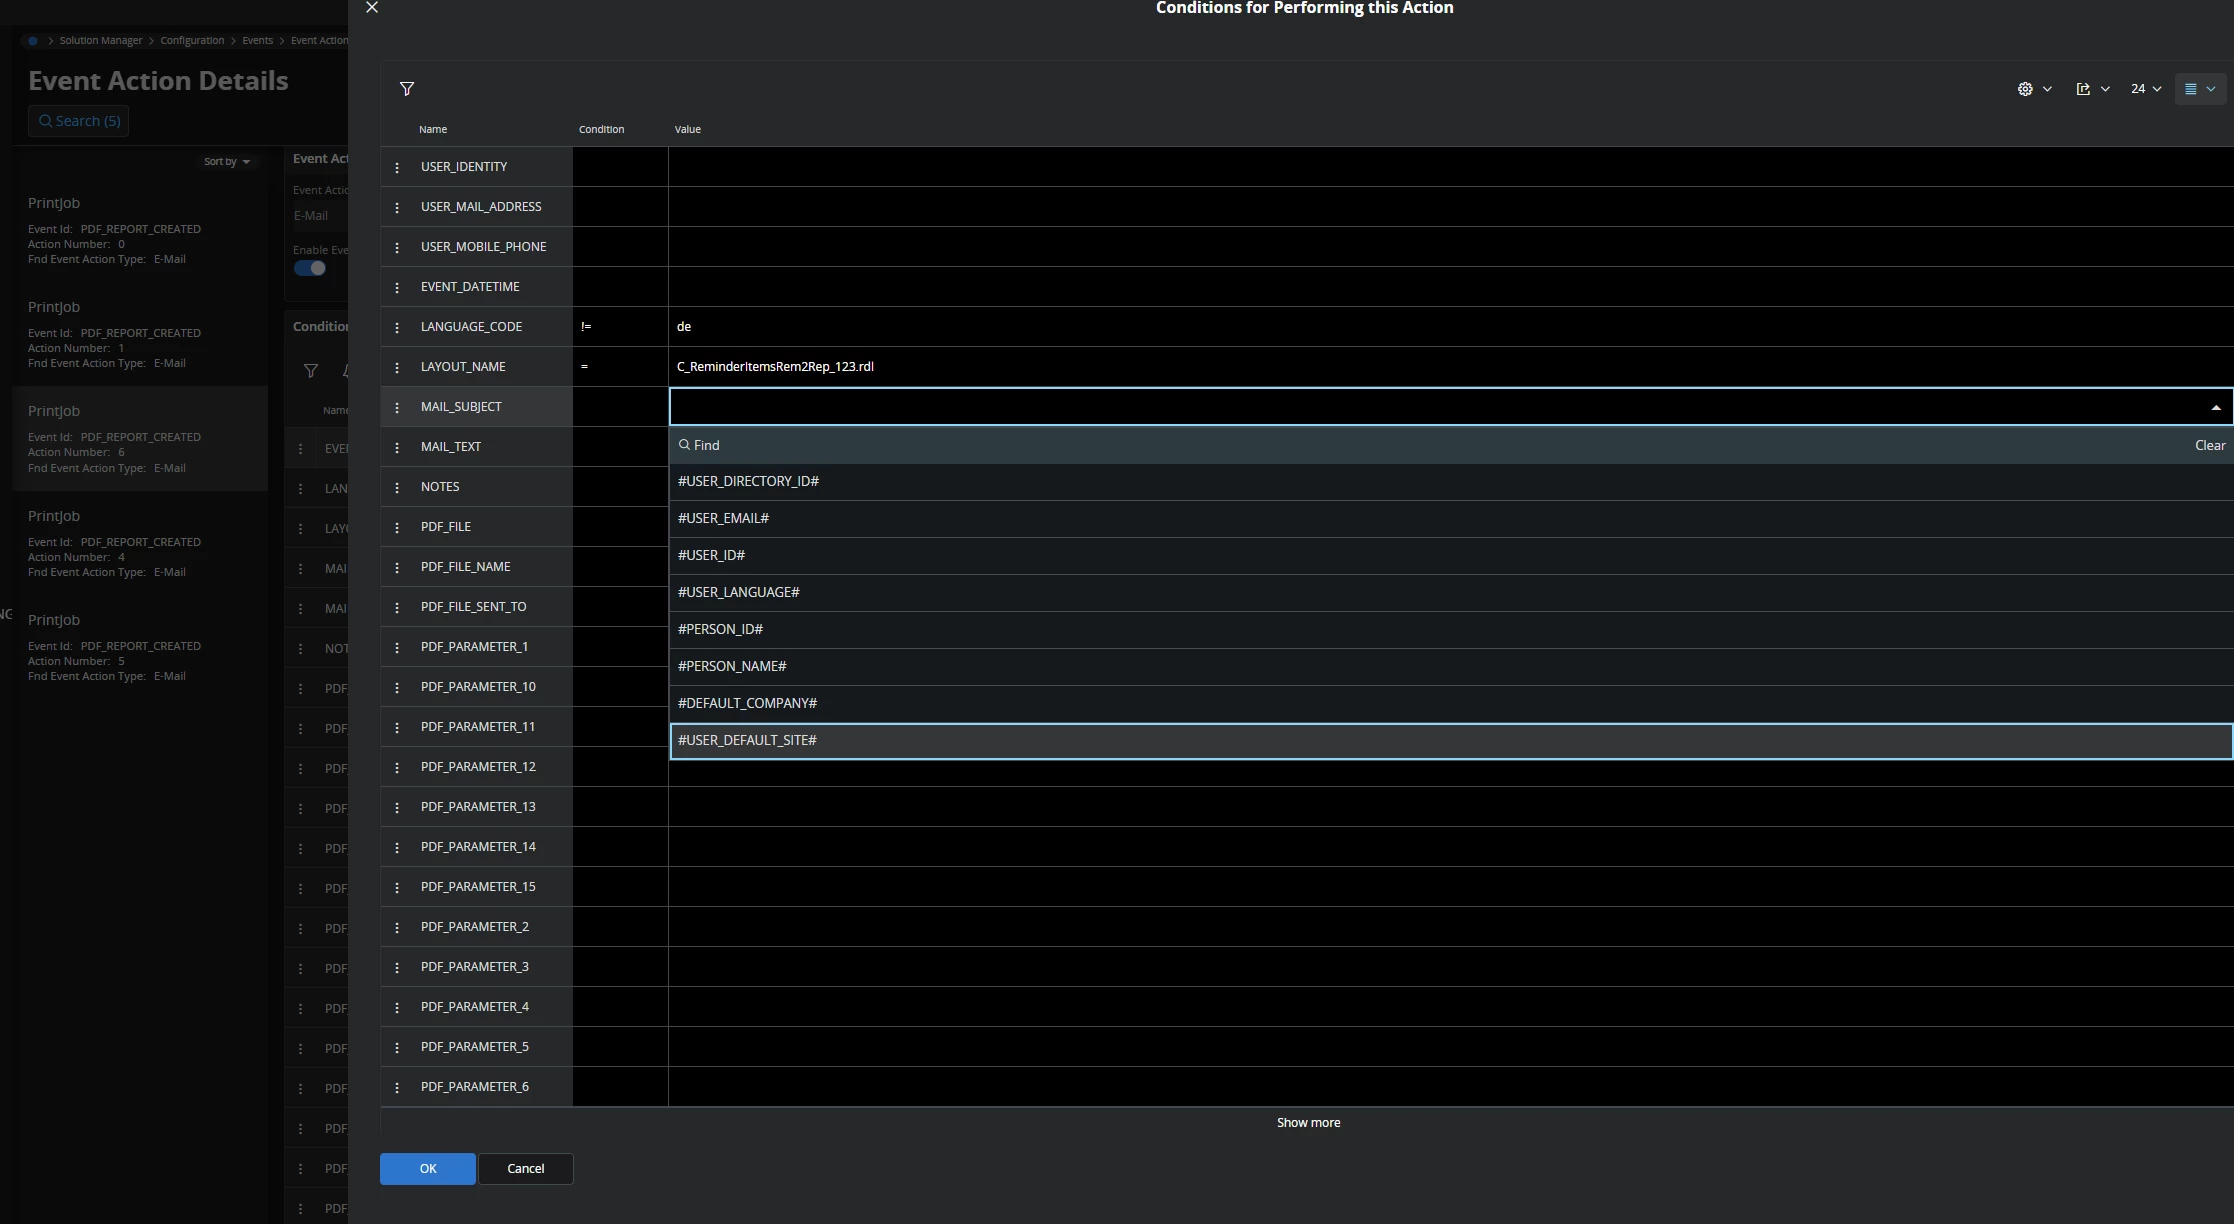Click the filter funnel icon in the dialog
Image resolution: width=2234 pixels, height=1224 pixels.
coord(407,89)
